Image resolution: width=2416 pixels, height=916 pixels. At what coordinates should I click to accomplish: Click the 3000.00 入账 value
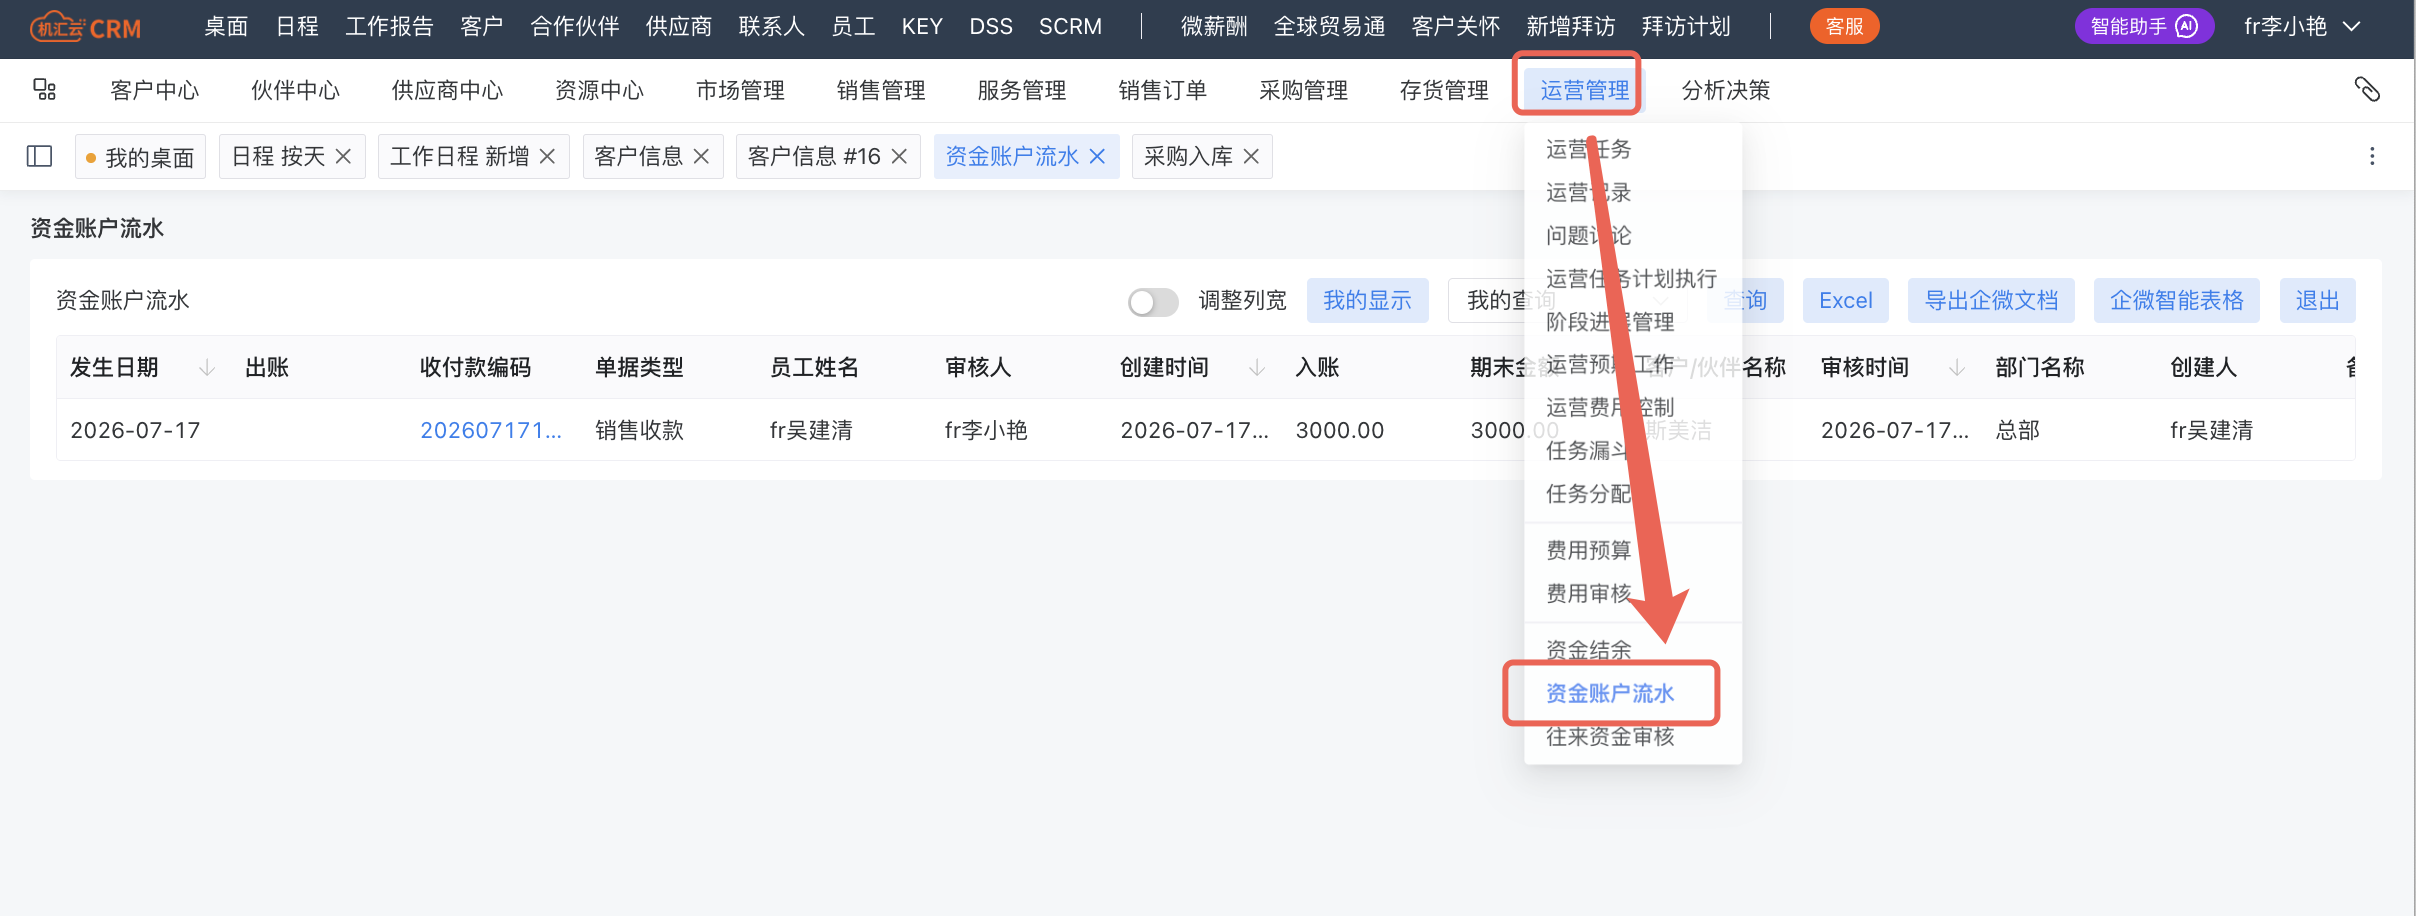(x=1340, y=430)
